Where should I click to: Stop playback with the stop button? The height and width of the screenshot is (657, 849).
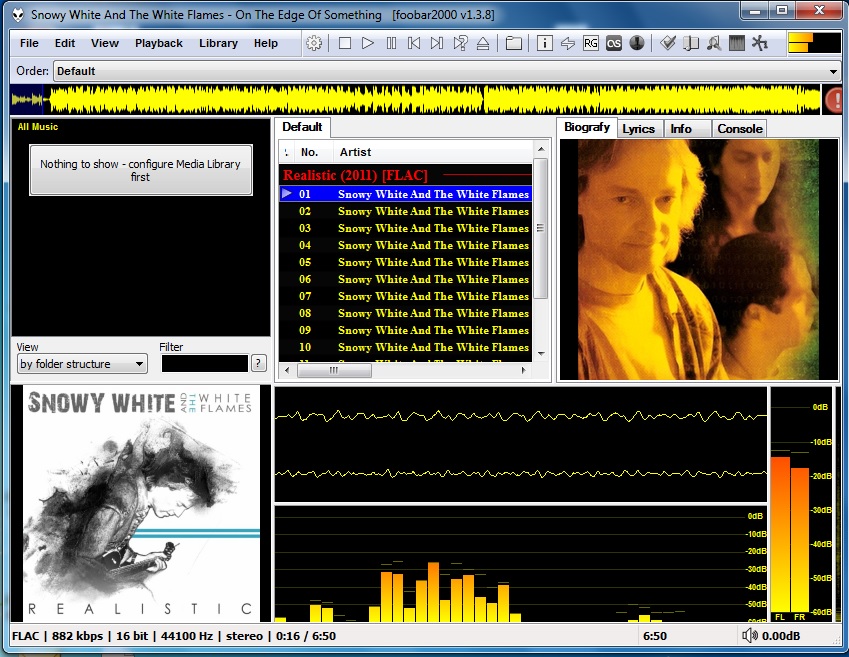(345, 43)
